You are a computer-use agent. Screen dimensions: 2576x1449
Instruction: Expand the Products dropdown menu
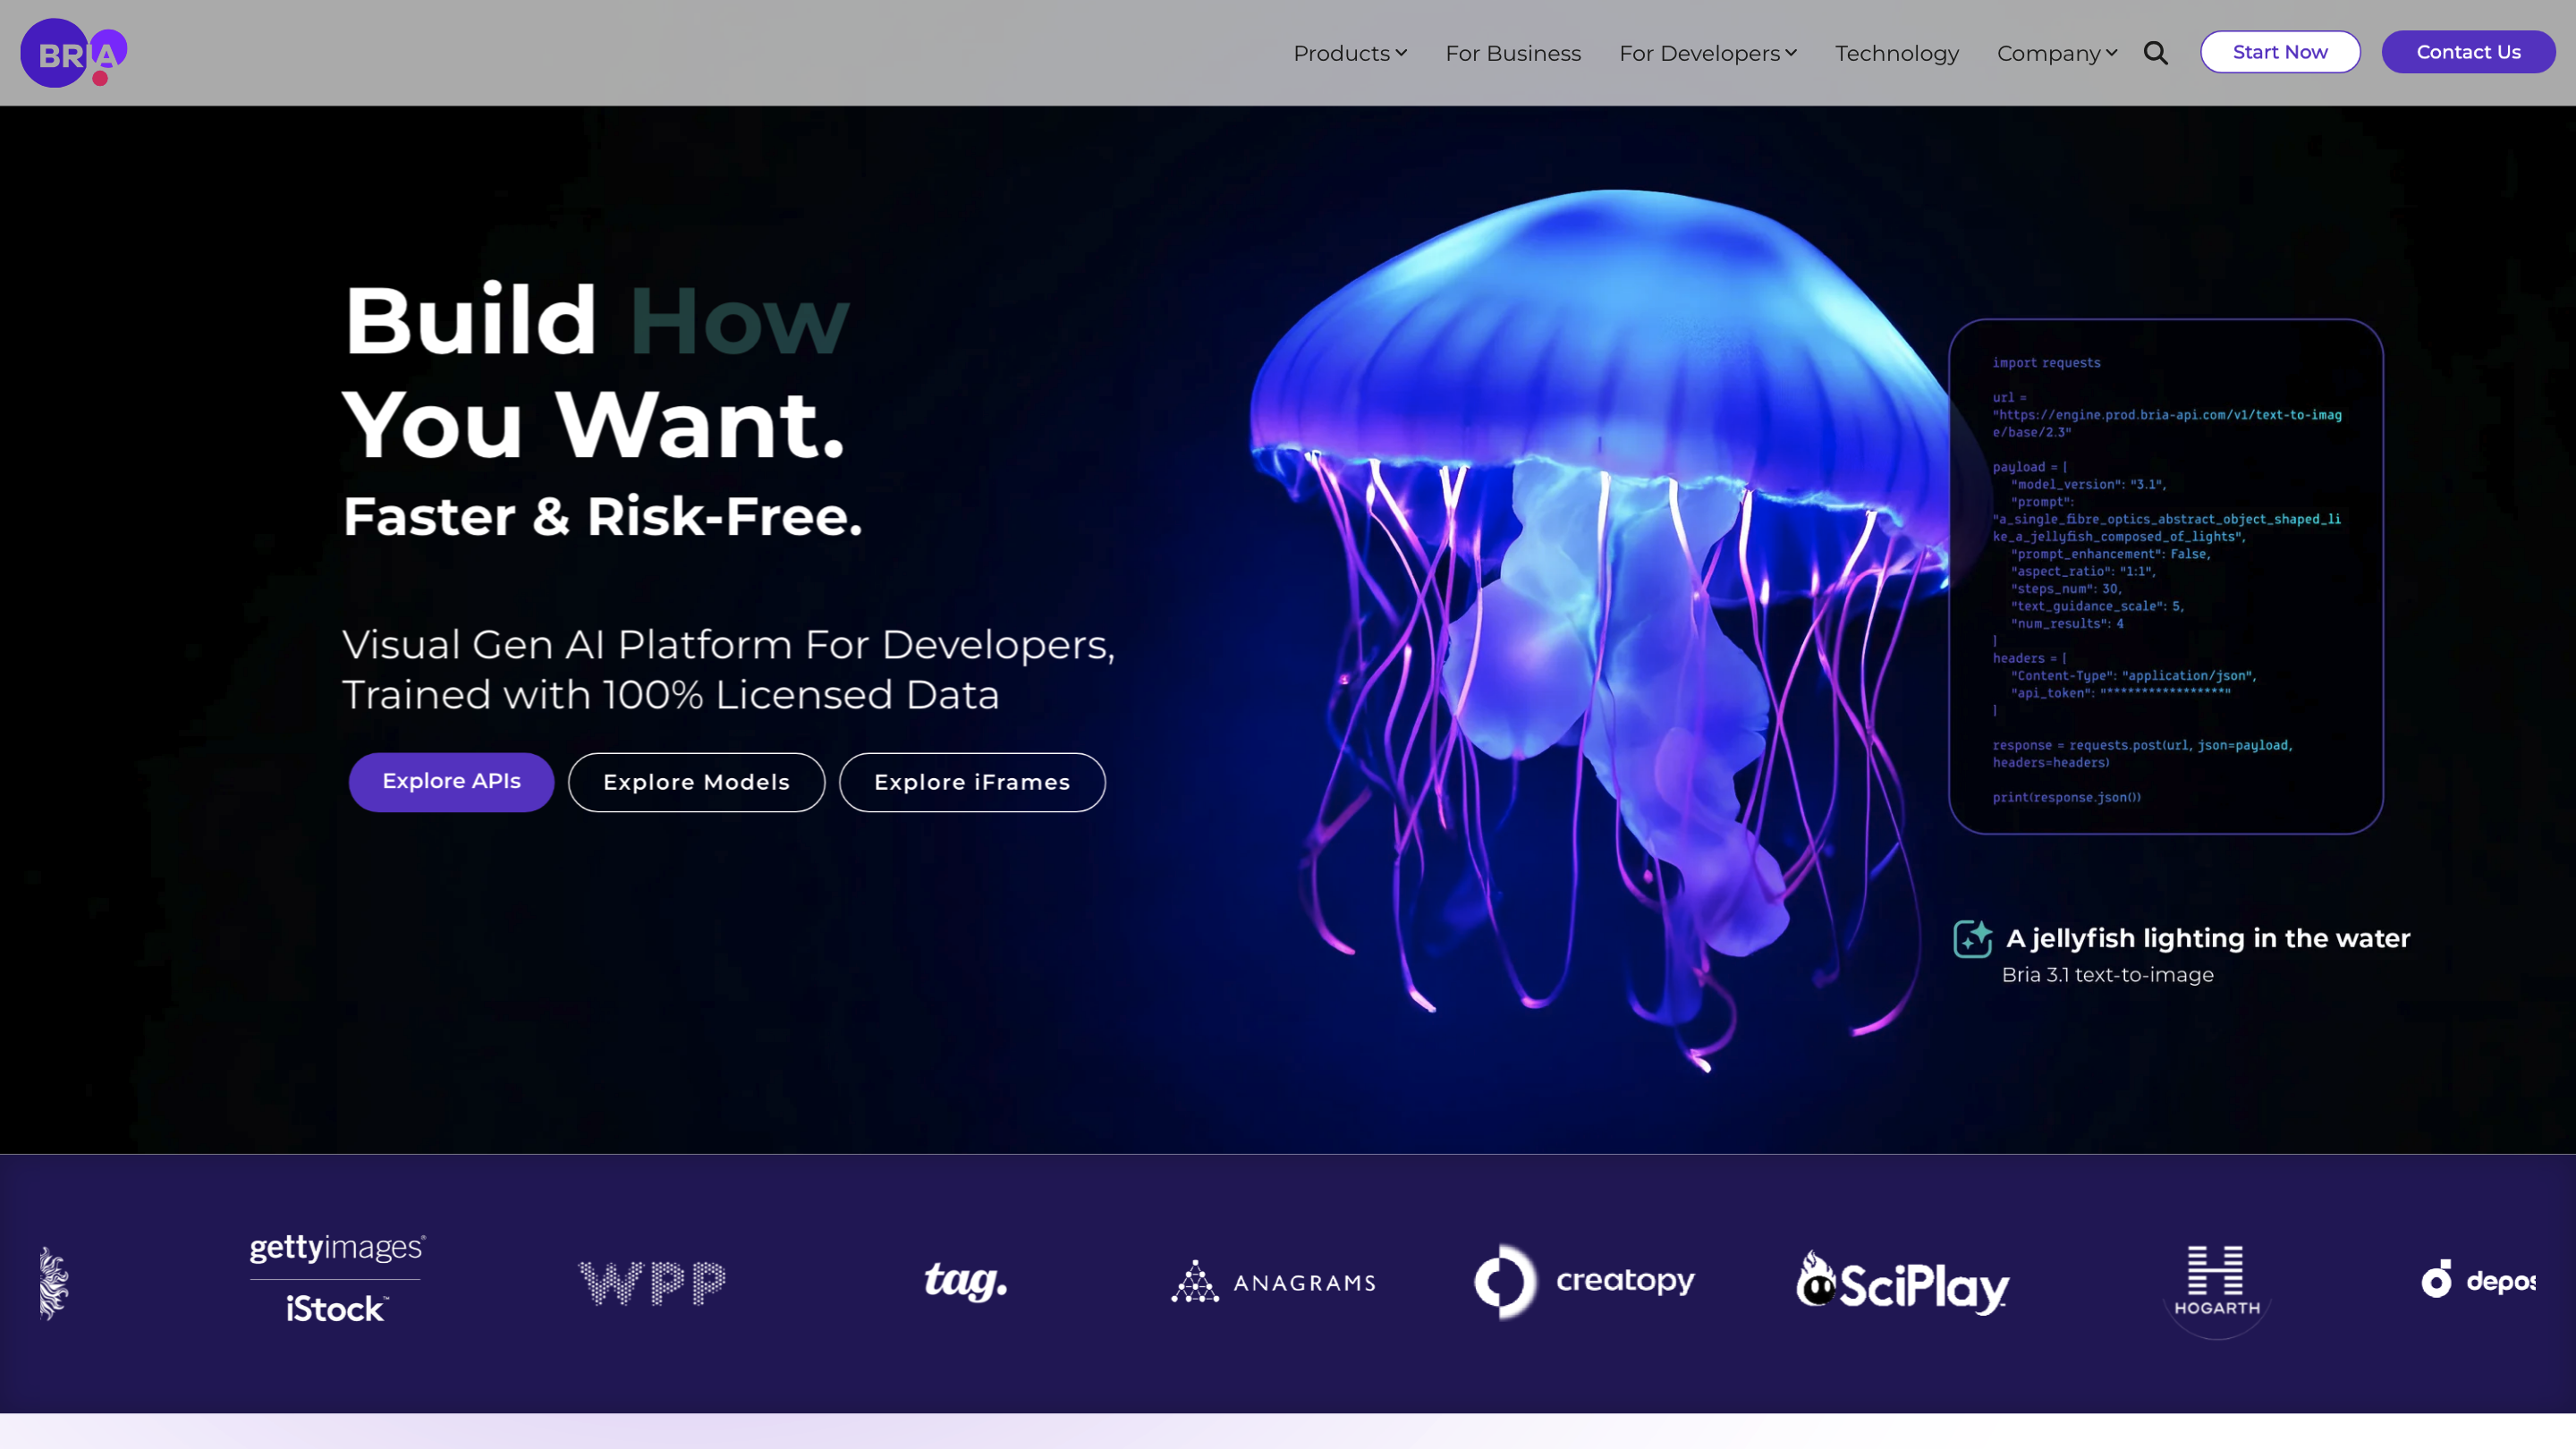pyautogui.click(x=1349, y=53)
